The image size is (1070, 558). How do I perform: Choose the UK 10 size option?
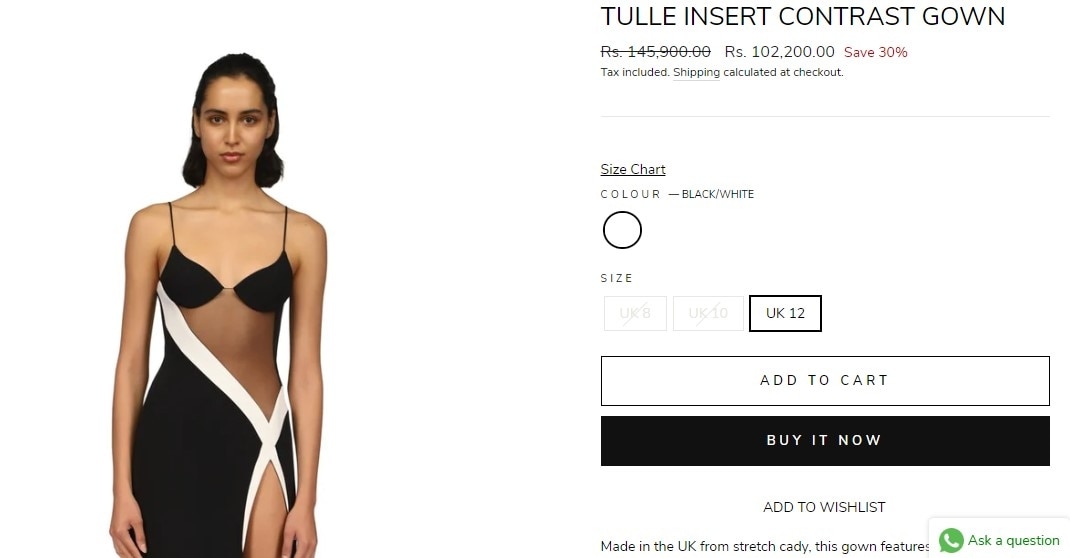tap(708, 313)
